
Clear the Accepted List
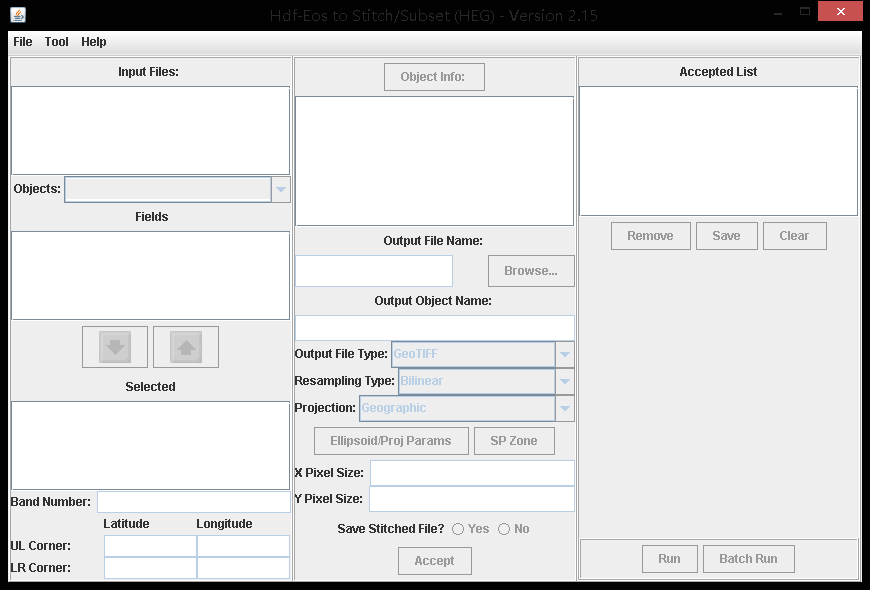795,236
